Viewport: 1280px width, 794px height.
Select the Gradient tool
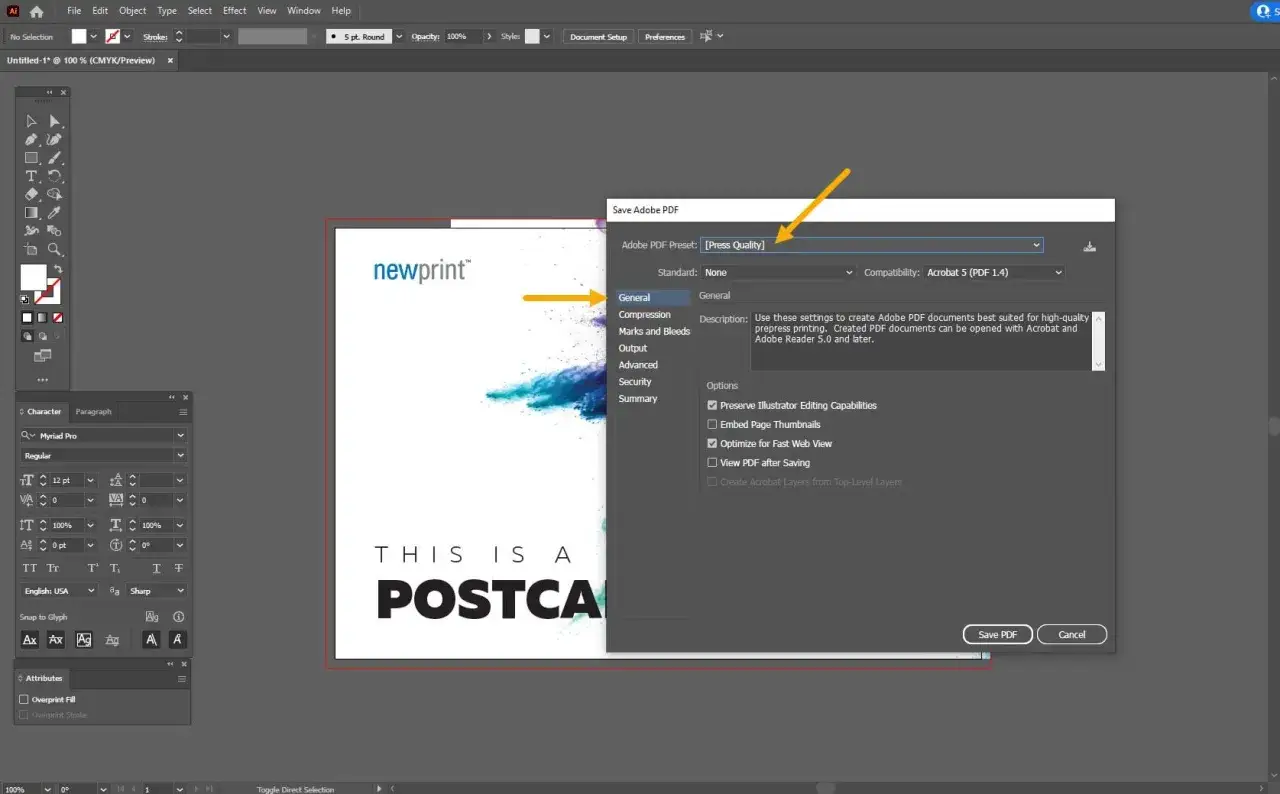[31, 212]
